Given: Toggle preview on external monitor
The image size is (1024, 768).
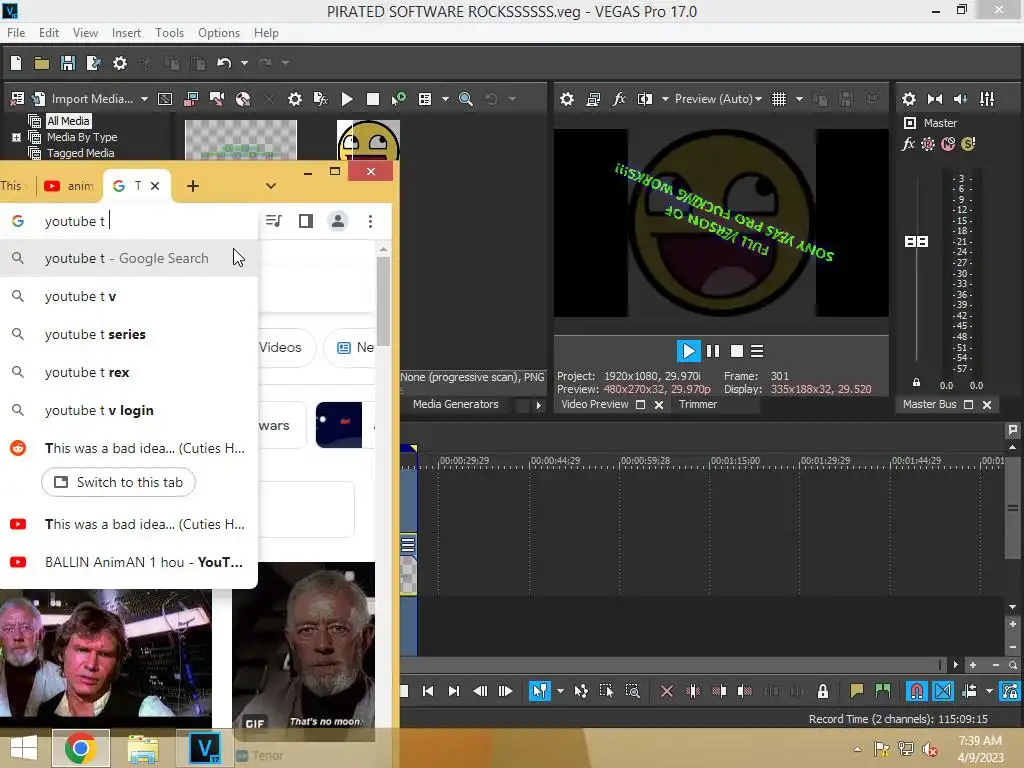Looking at the screenshot, I should pyautogui.click(x=593, y=99).
